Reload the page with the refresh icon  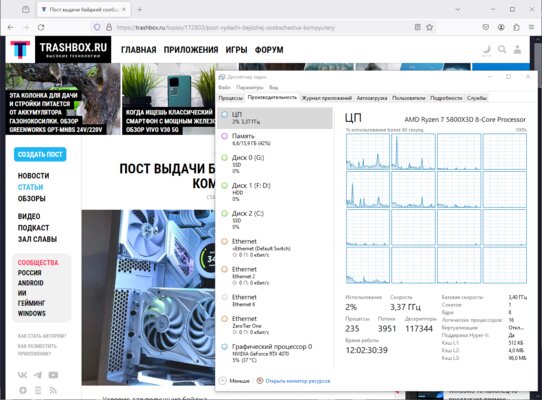click(41, 27)
